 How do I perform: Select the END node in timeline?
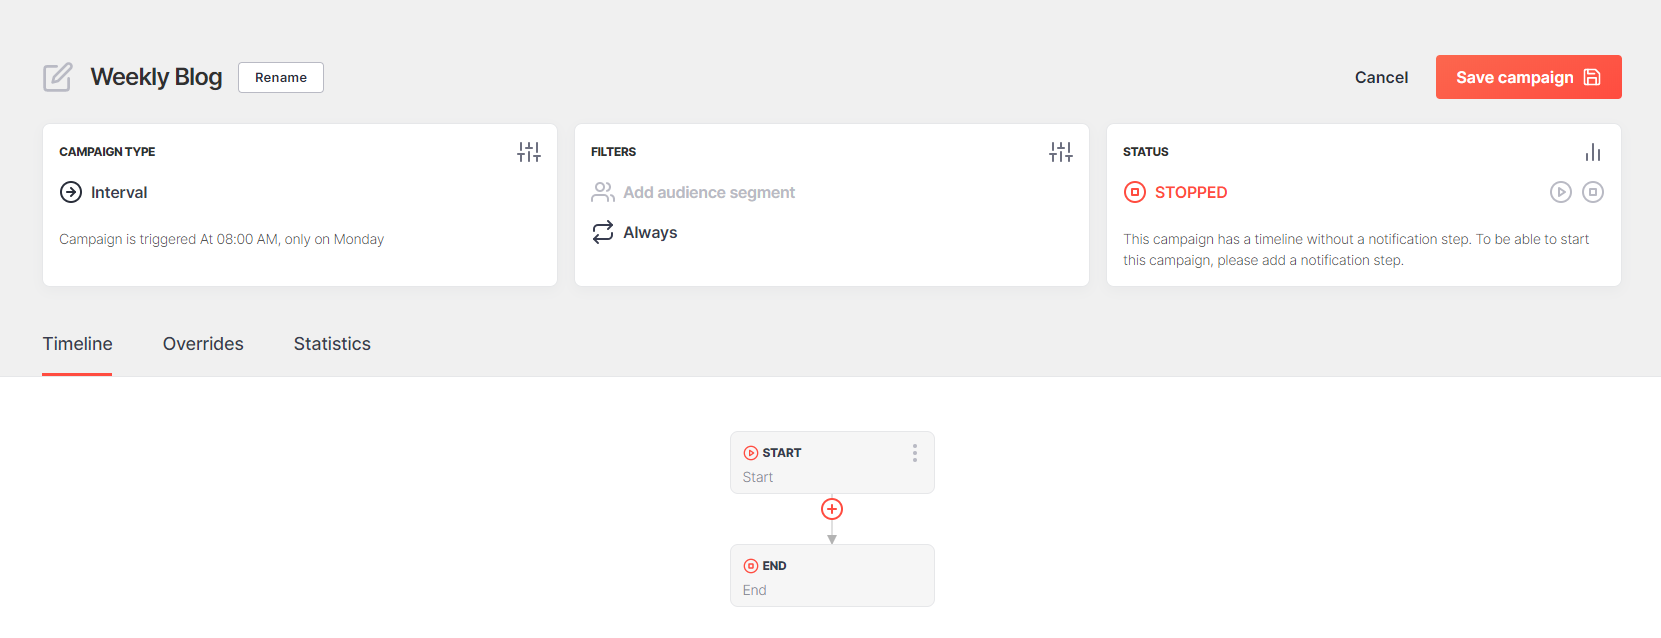(832, 576)
